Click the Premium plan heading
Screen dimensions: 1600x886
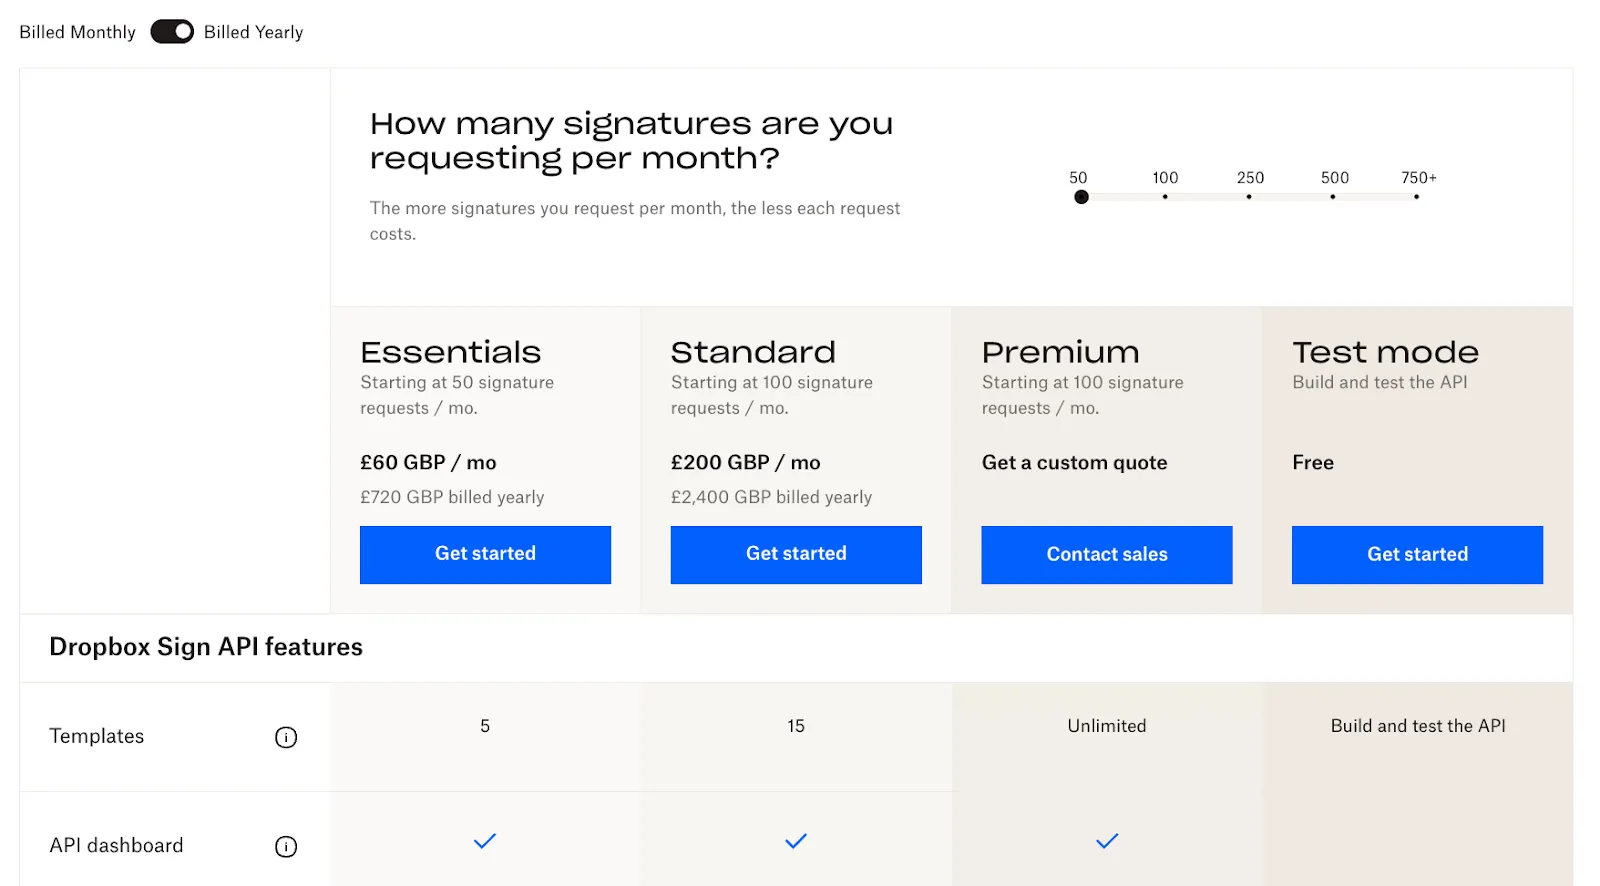click(x=1060, y=352)
